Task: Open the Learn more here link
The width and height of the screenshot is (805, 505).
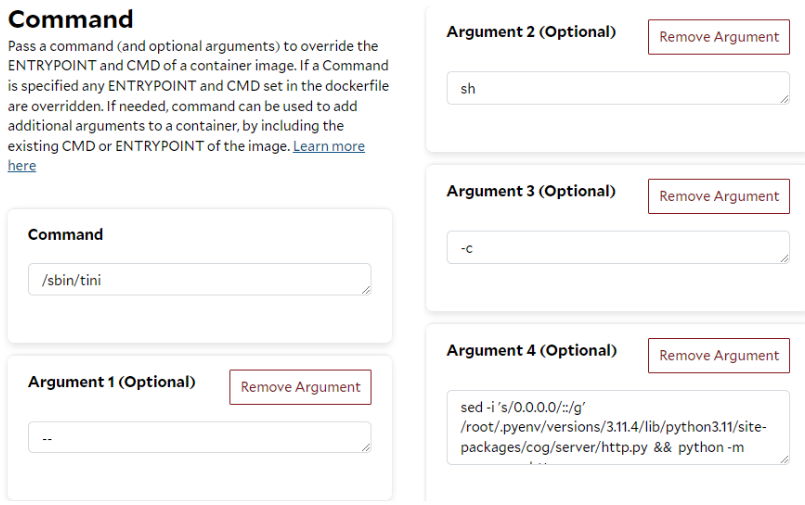Action: pos(329,146)
